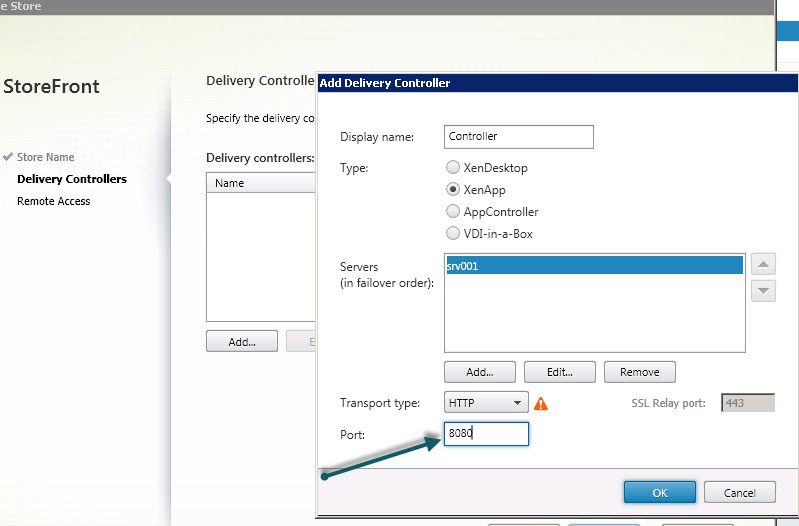Click Edit button under Servers list
Screen dimensions: 799x526
click(560, 372)
